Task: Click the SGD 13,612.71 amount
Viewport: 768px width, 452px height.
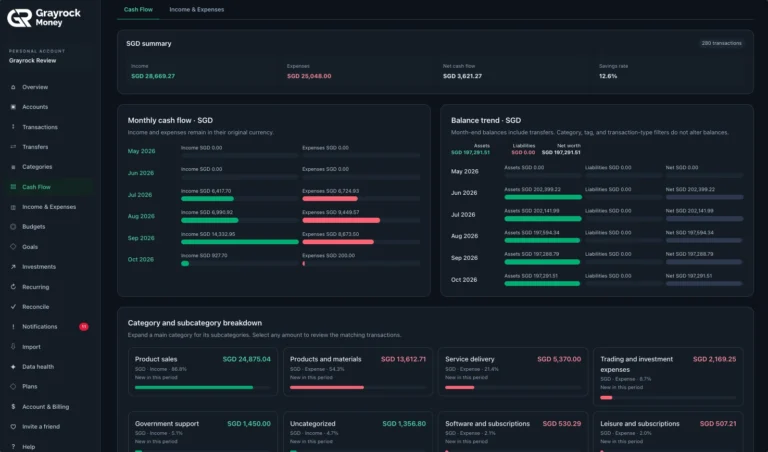Action: [x=403, y=359]
